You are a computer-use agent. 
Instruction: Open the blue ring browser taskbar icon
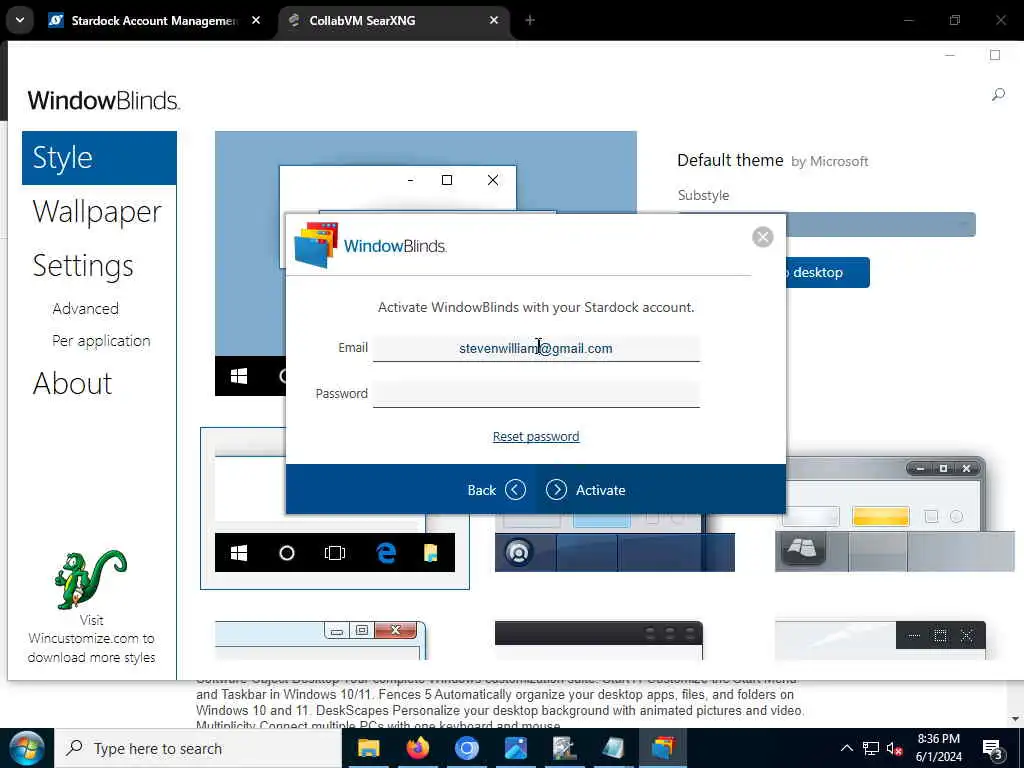click(x=466, y=748)
